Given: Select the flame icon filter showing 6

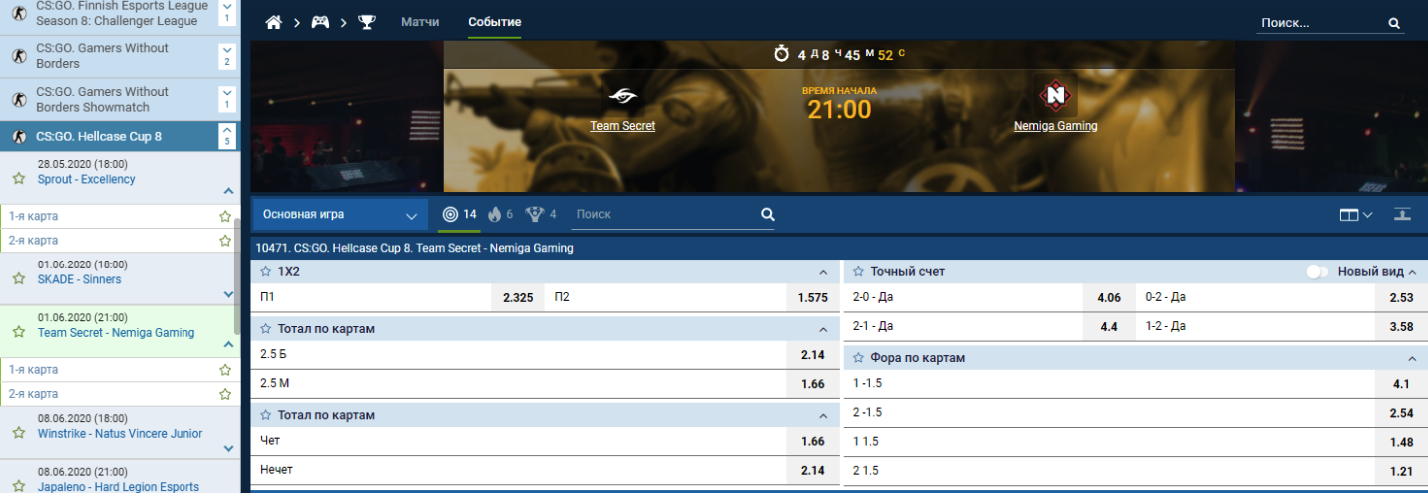Looking at the screenshot, I should [496, 214].
